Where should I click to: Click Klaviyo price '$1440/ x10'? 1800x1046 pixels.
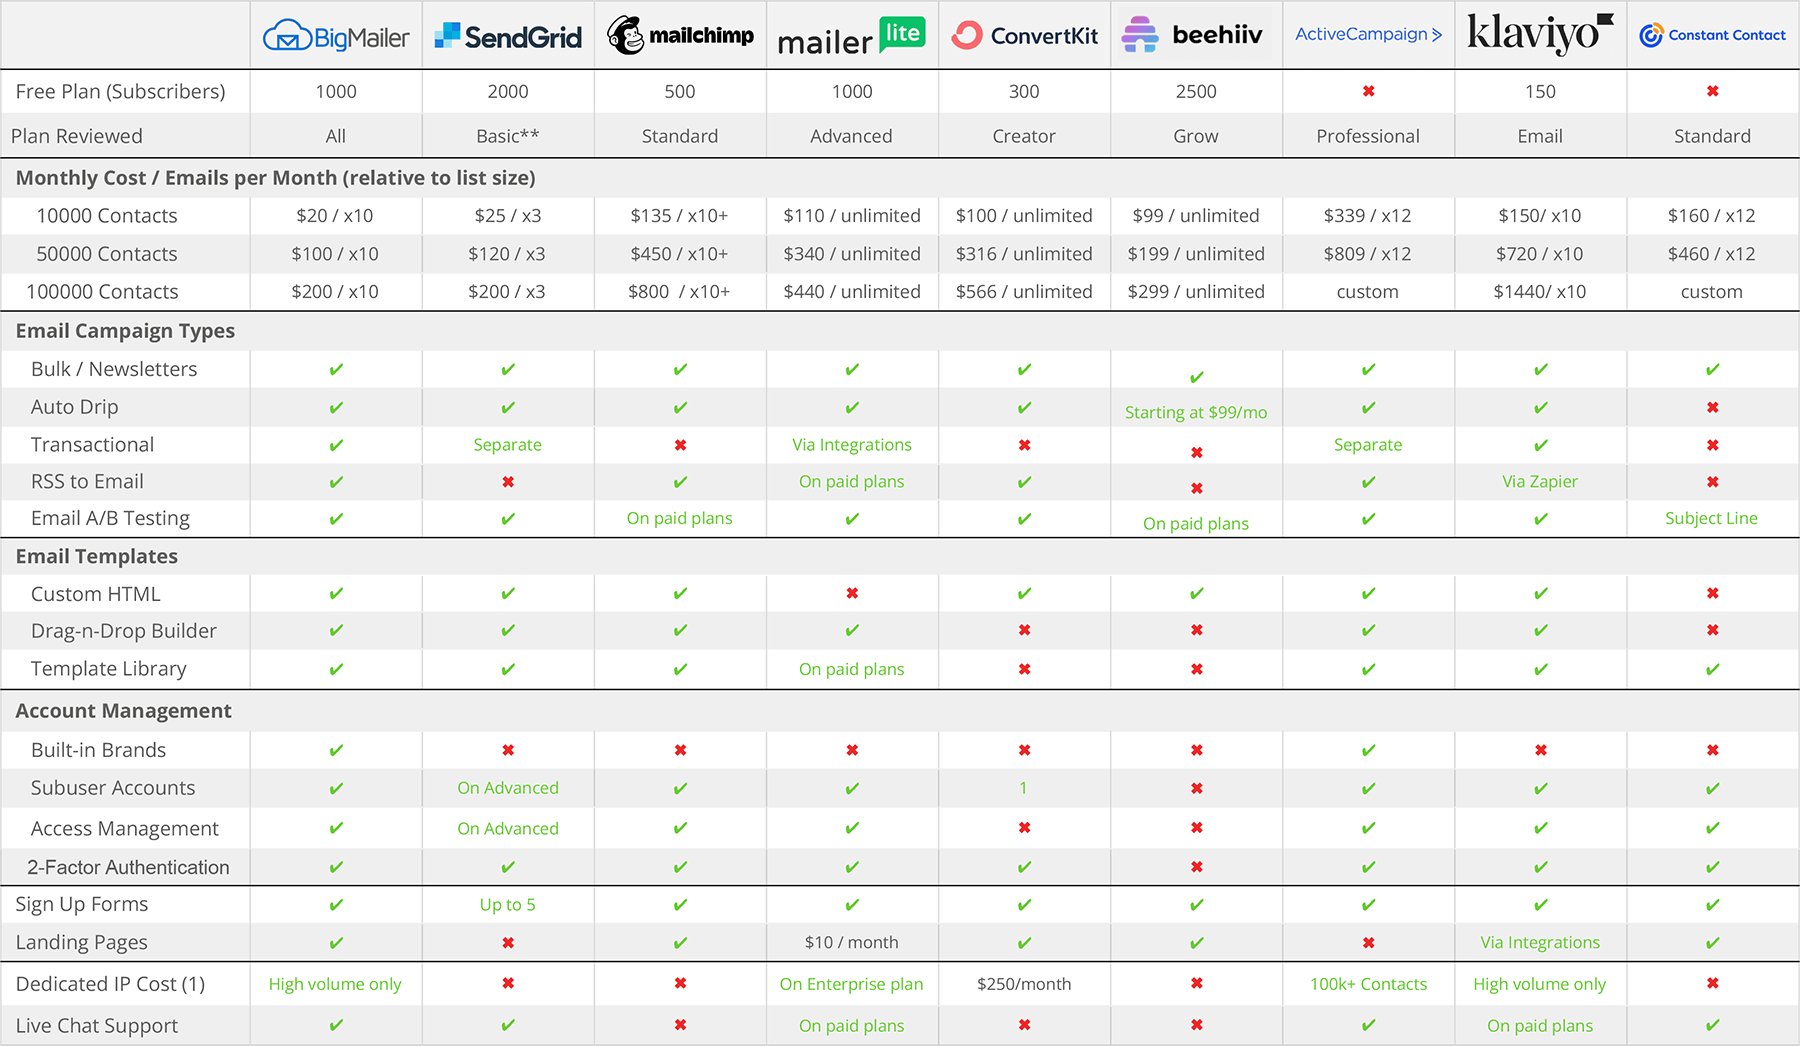(x=1540, y=292)
